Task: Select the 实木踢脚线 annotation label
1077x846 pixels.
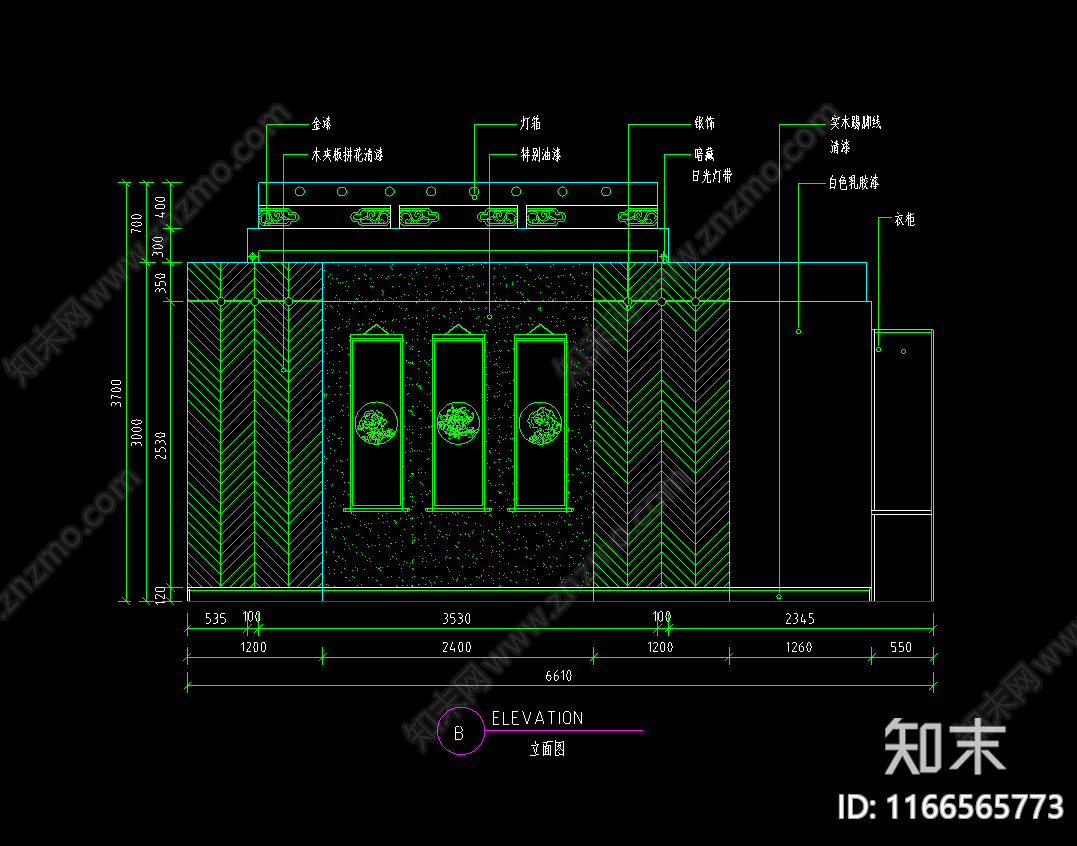Action: pos(856,123)
